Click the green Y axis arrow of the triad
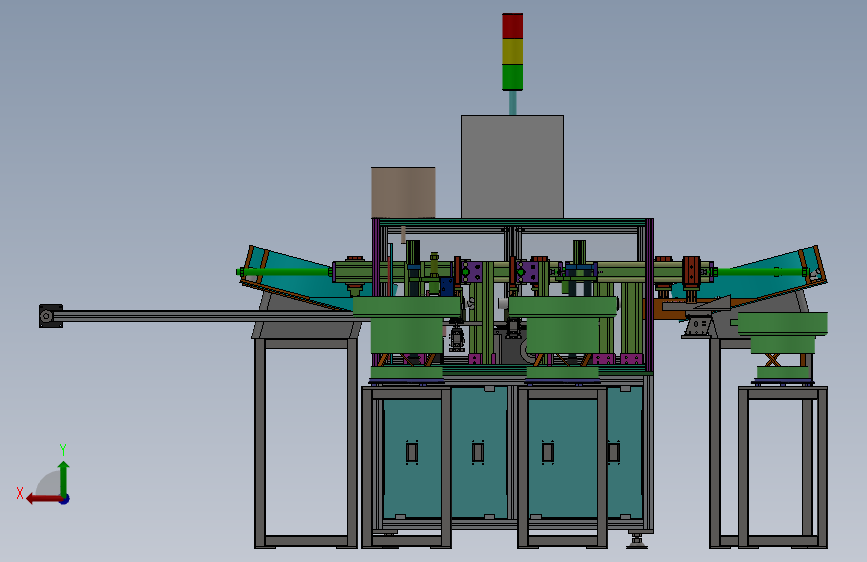Screen dimensions: 867x562 pos(64,477)
